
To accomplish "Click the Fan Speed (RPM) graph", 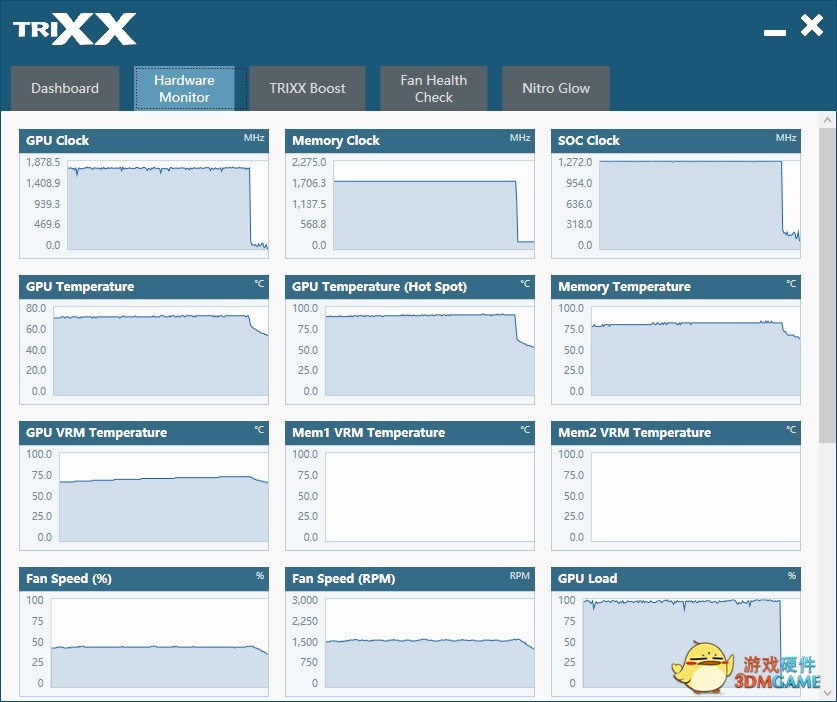I will [430, 643].
